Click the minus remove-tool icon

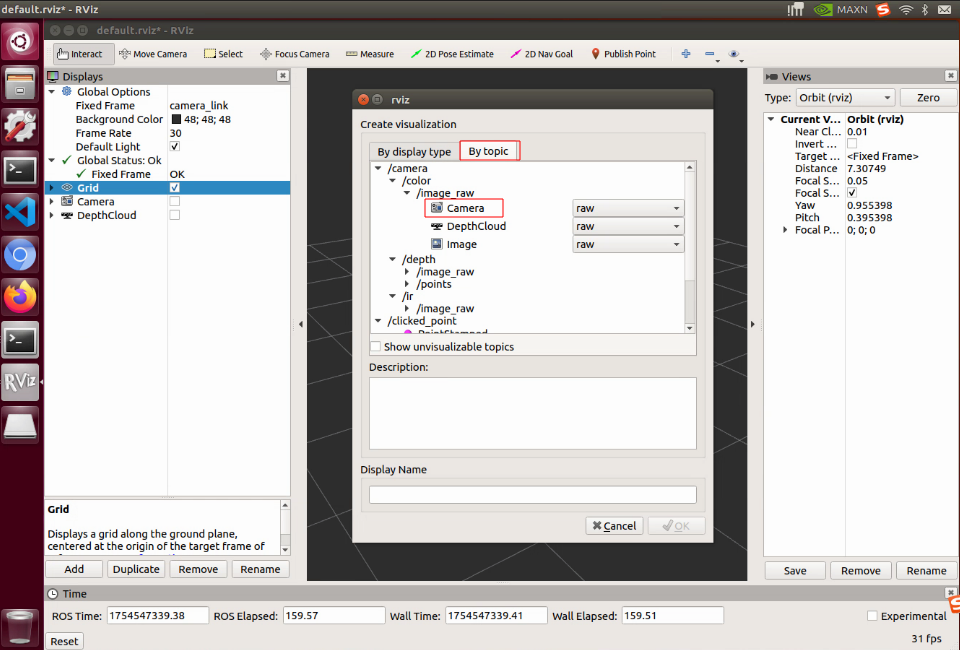click(x=710, y=54)
